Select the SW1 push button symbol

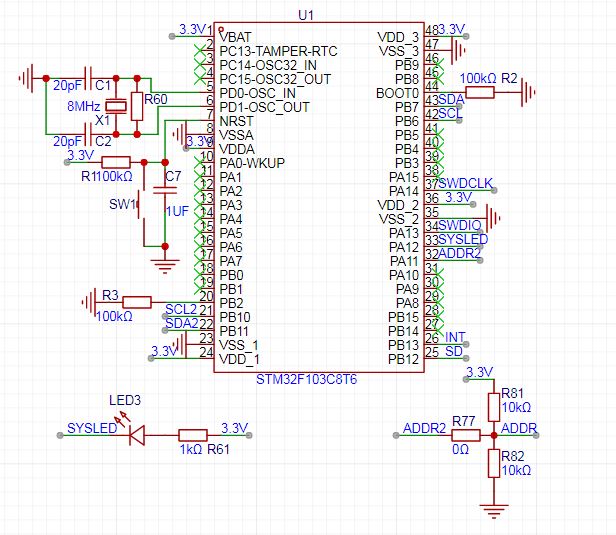coord(141,204)
